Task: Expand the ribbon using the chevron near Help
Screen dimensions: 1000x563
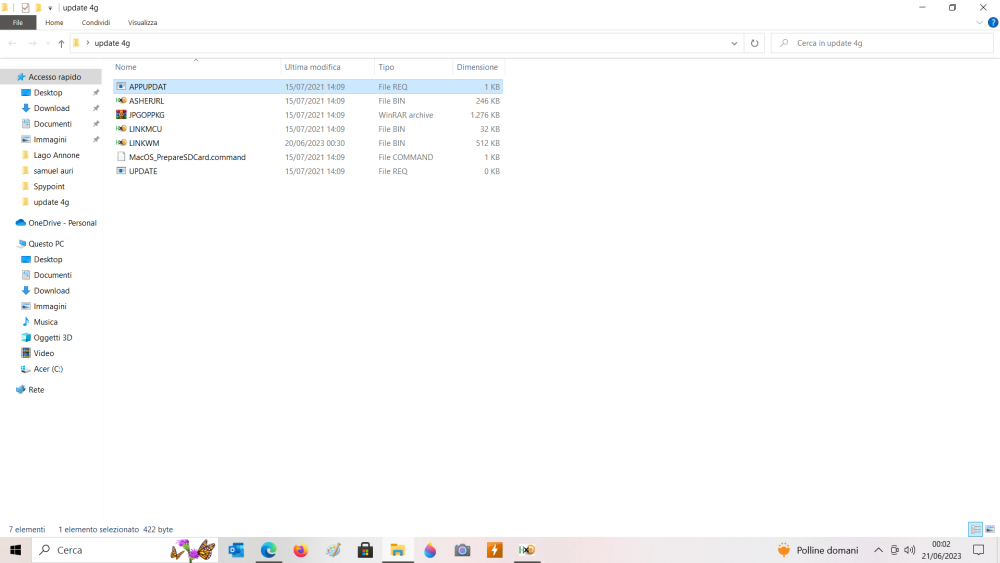Action: pos(979,22)
